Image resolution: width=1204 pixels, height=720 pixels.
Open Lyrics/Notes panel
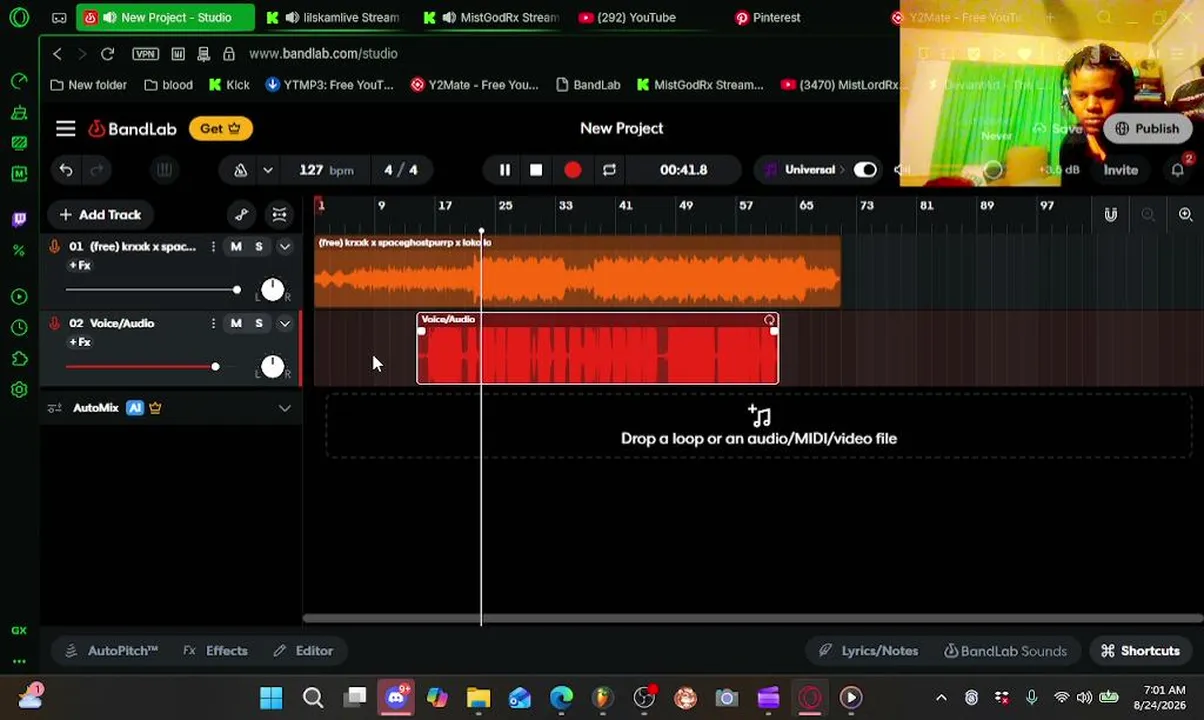tap(869, 651)
